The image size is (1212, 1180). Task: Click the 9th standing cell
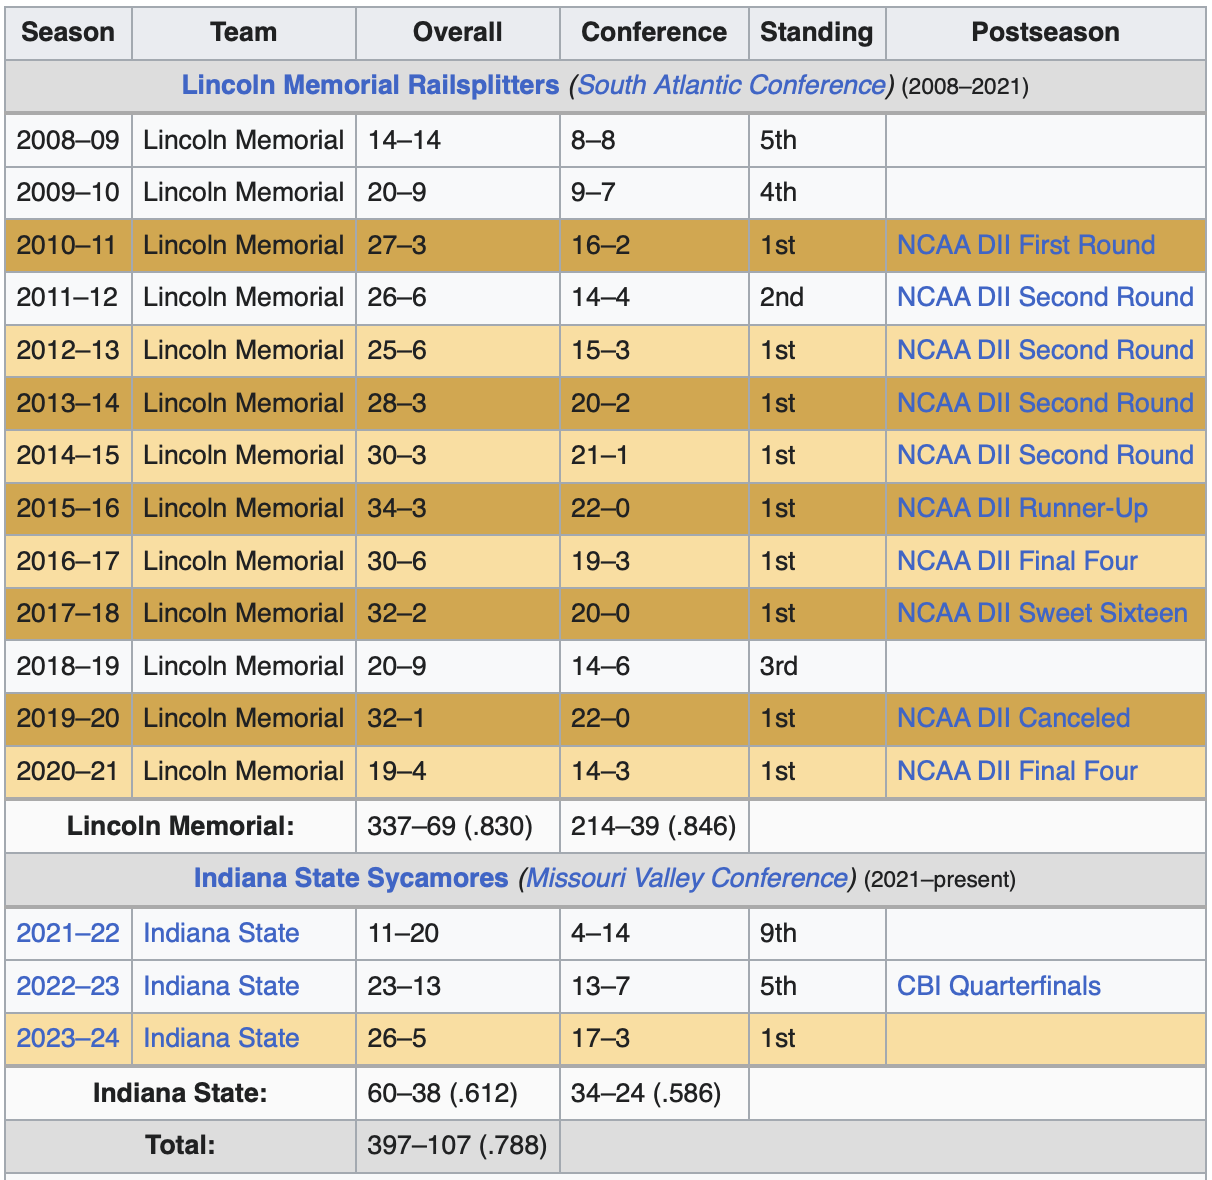coord(817,933)
